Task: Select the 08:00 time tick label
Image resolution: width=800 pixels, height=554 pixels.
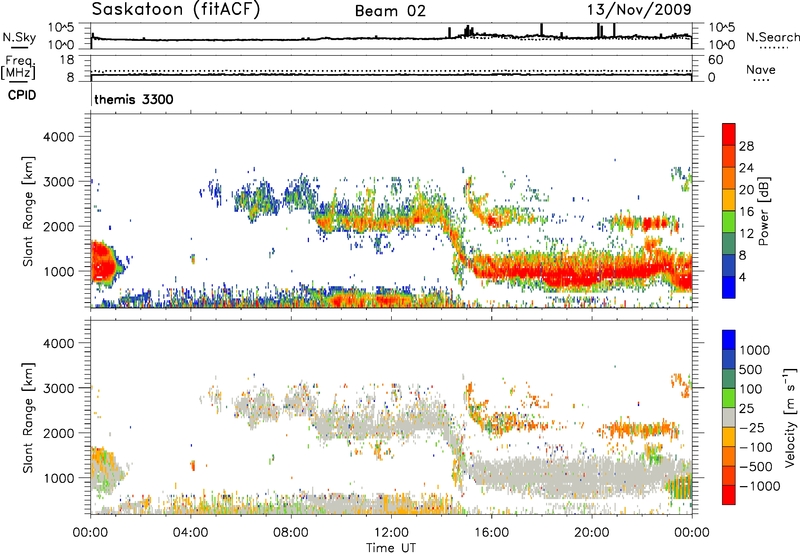Action: [x=291, y=533]
